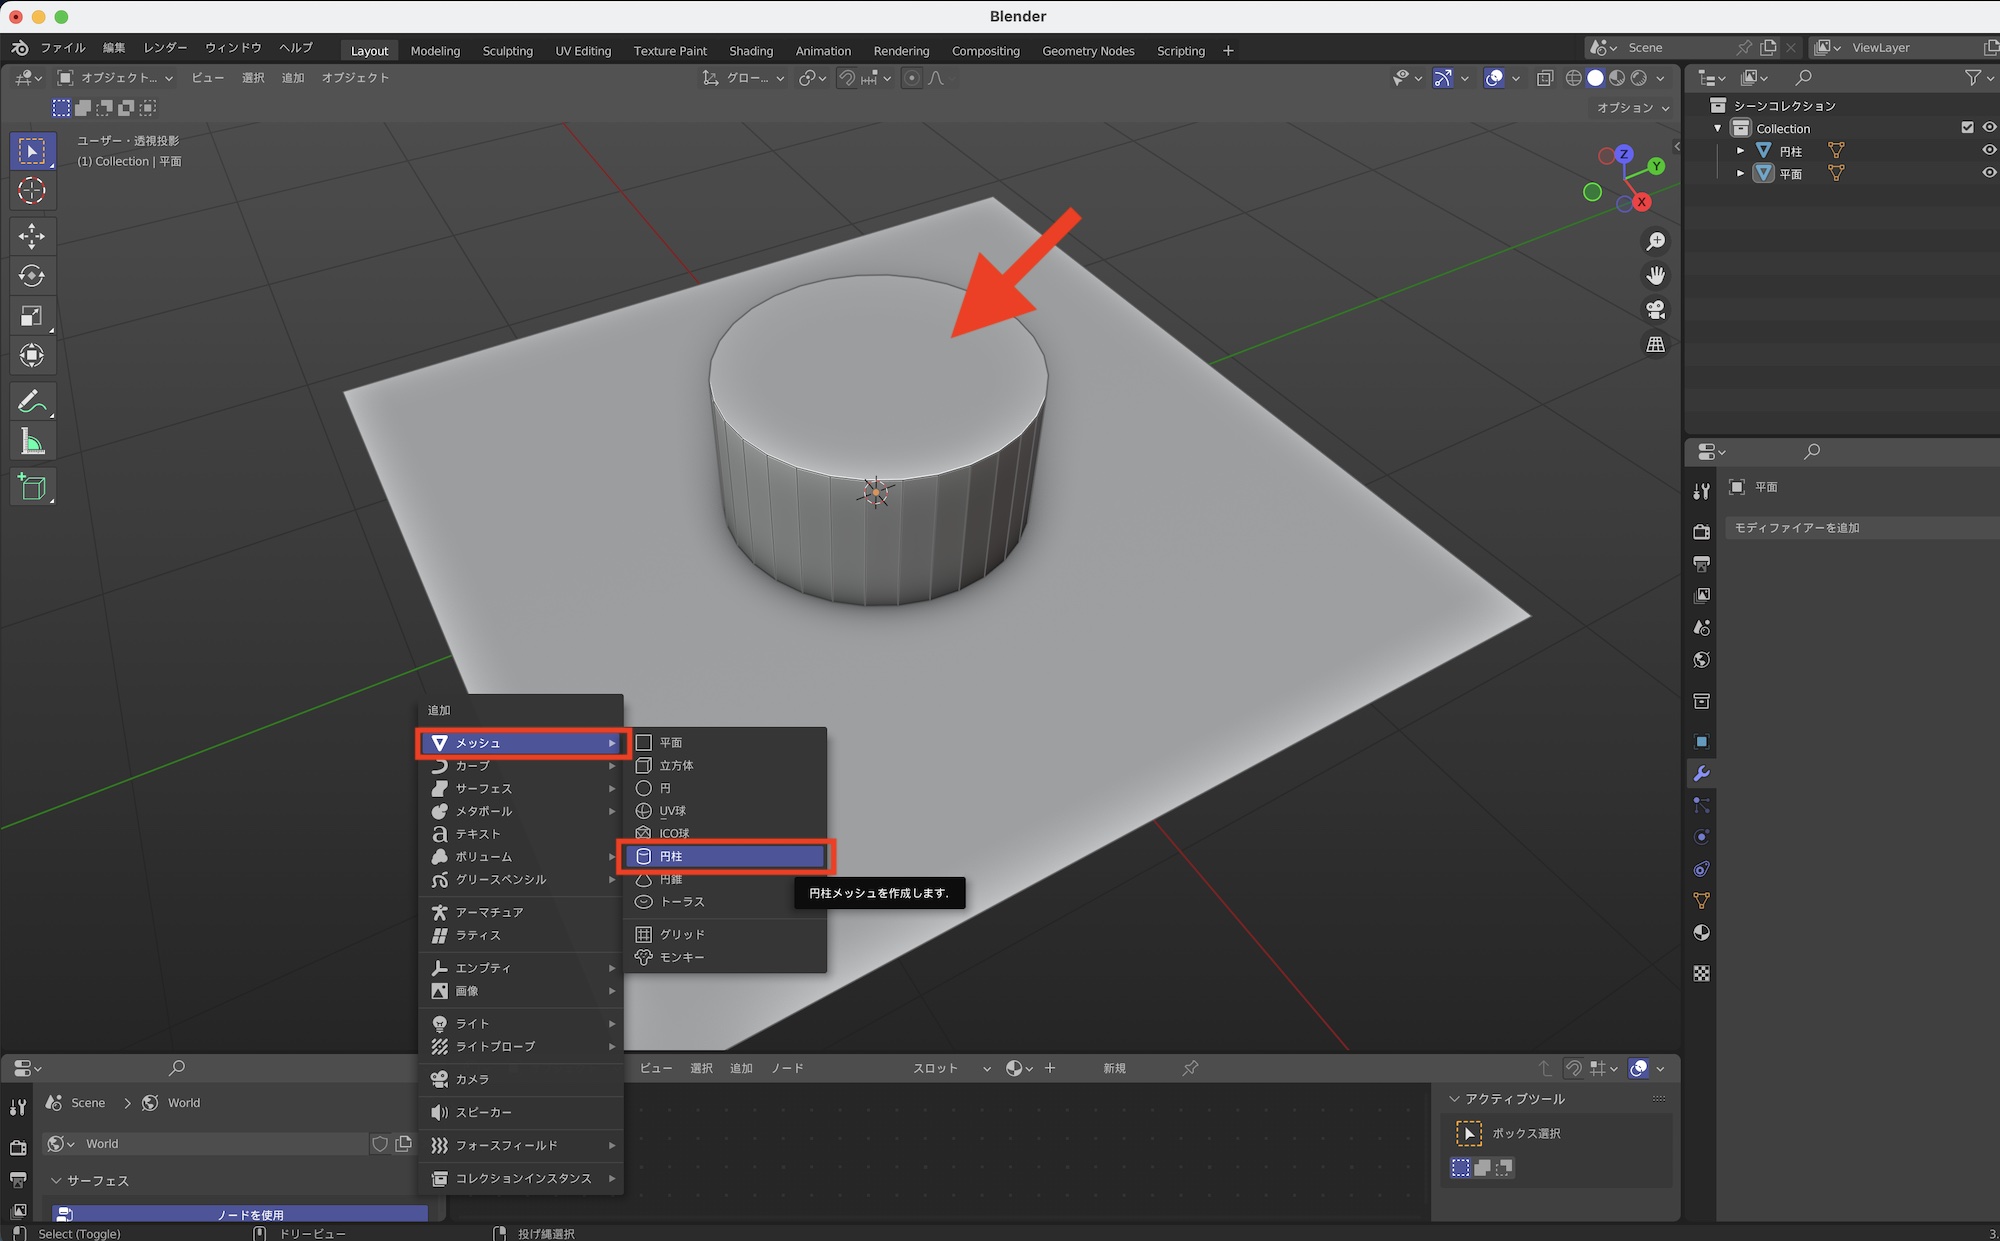This screenshot has height=1241, width=2000.
Task: Select the Move tool in the toolbar
Action: tap(33, 236)
